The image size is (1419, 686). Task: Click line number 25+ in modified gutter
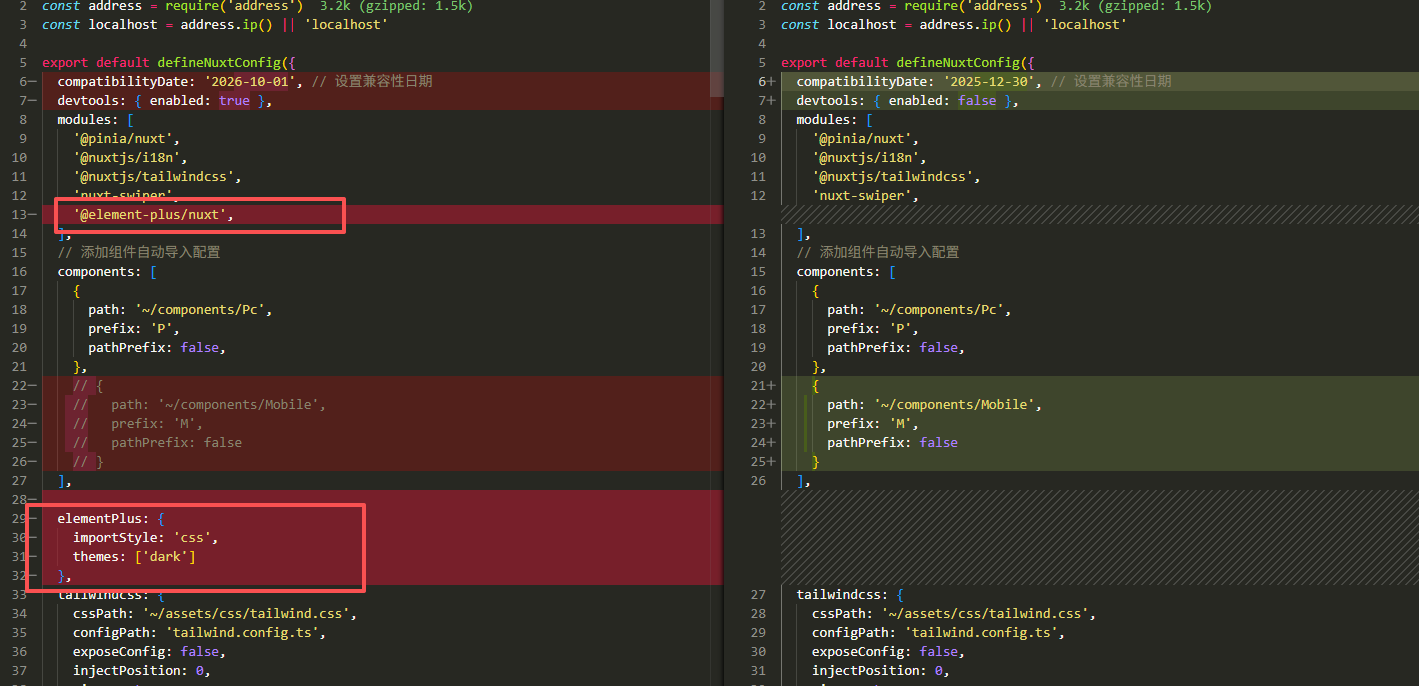[762, 461]
